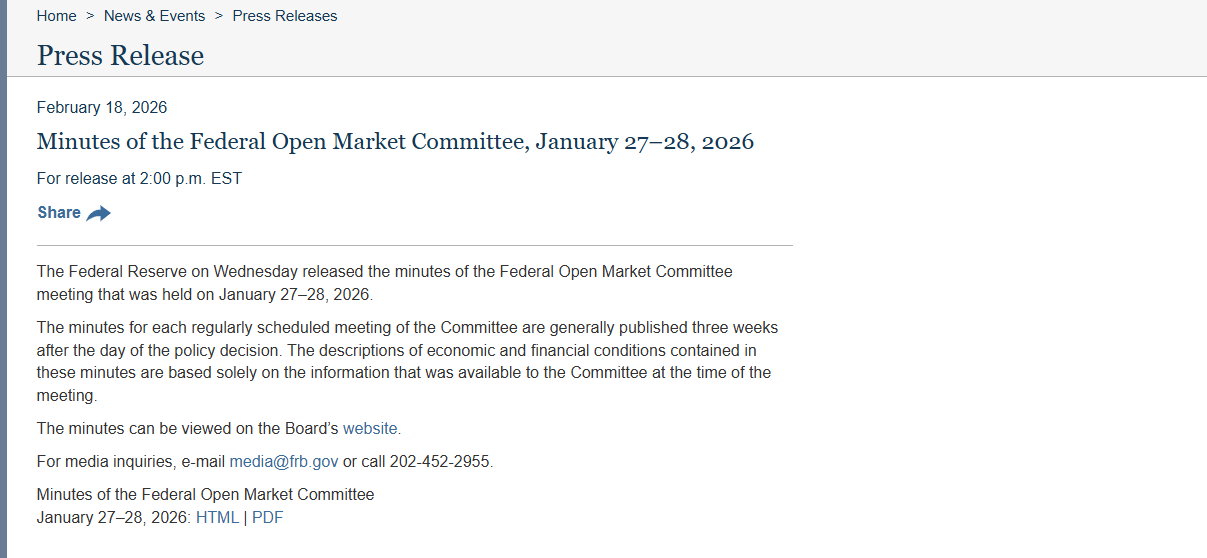Click the media@frb.gov email link

tap(284, 461)
